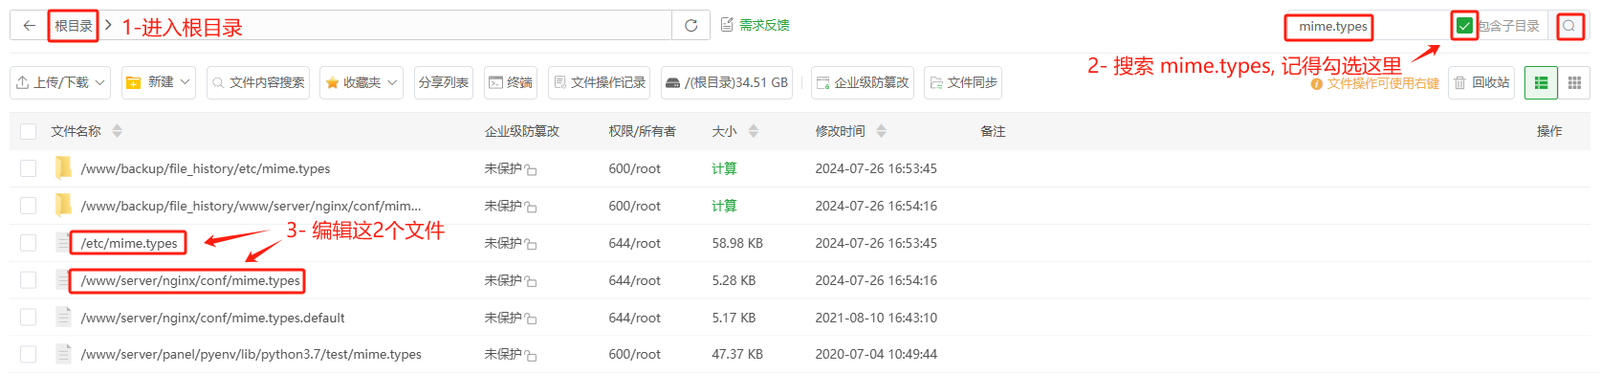Toggle the include subdirectories checkbox
The height and width of the screenshot is (375, 1600).
(1465, 26)
